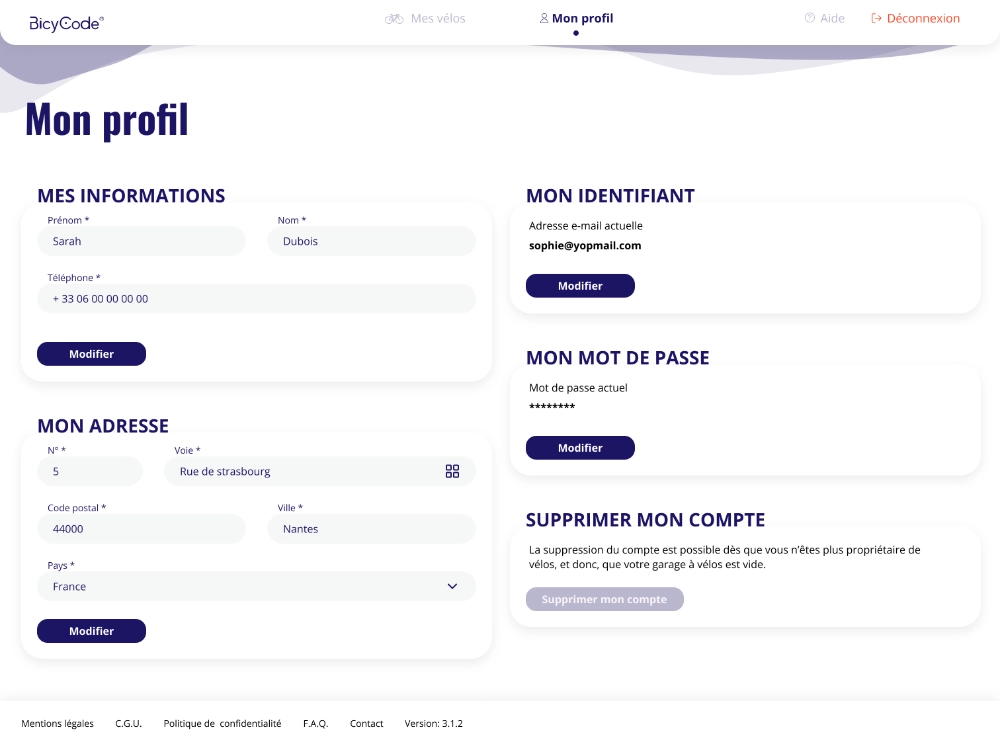This screenshot has height=746, width=1000.
Task: Open Politique de confidentialité link
Action: 222,723
